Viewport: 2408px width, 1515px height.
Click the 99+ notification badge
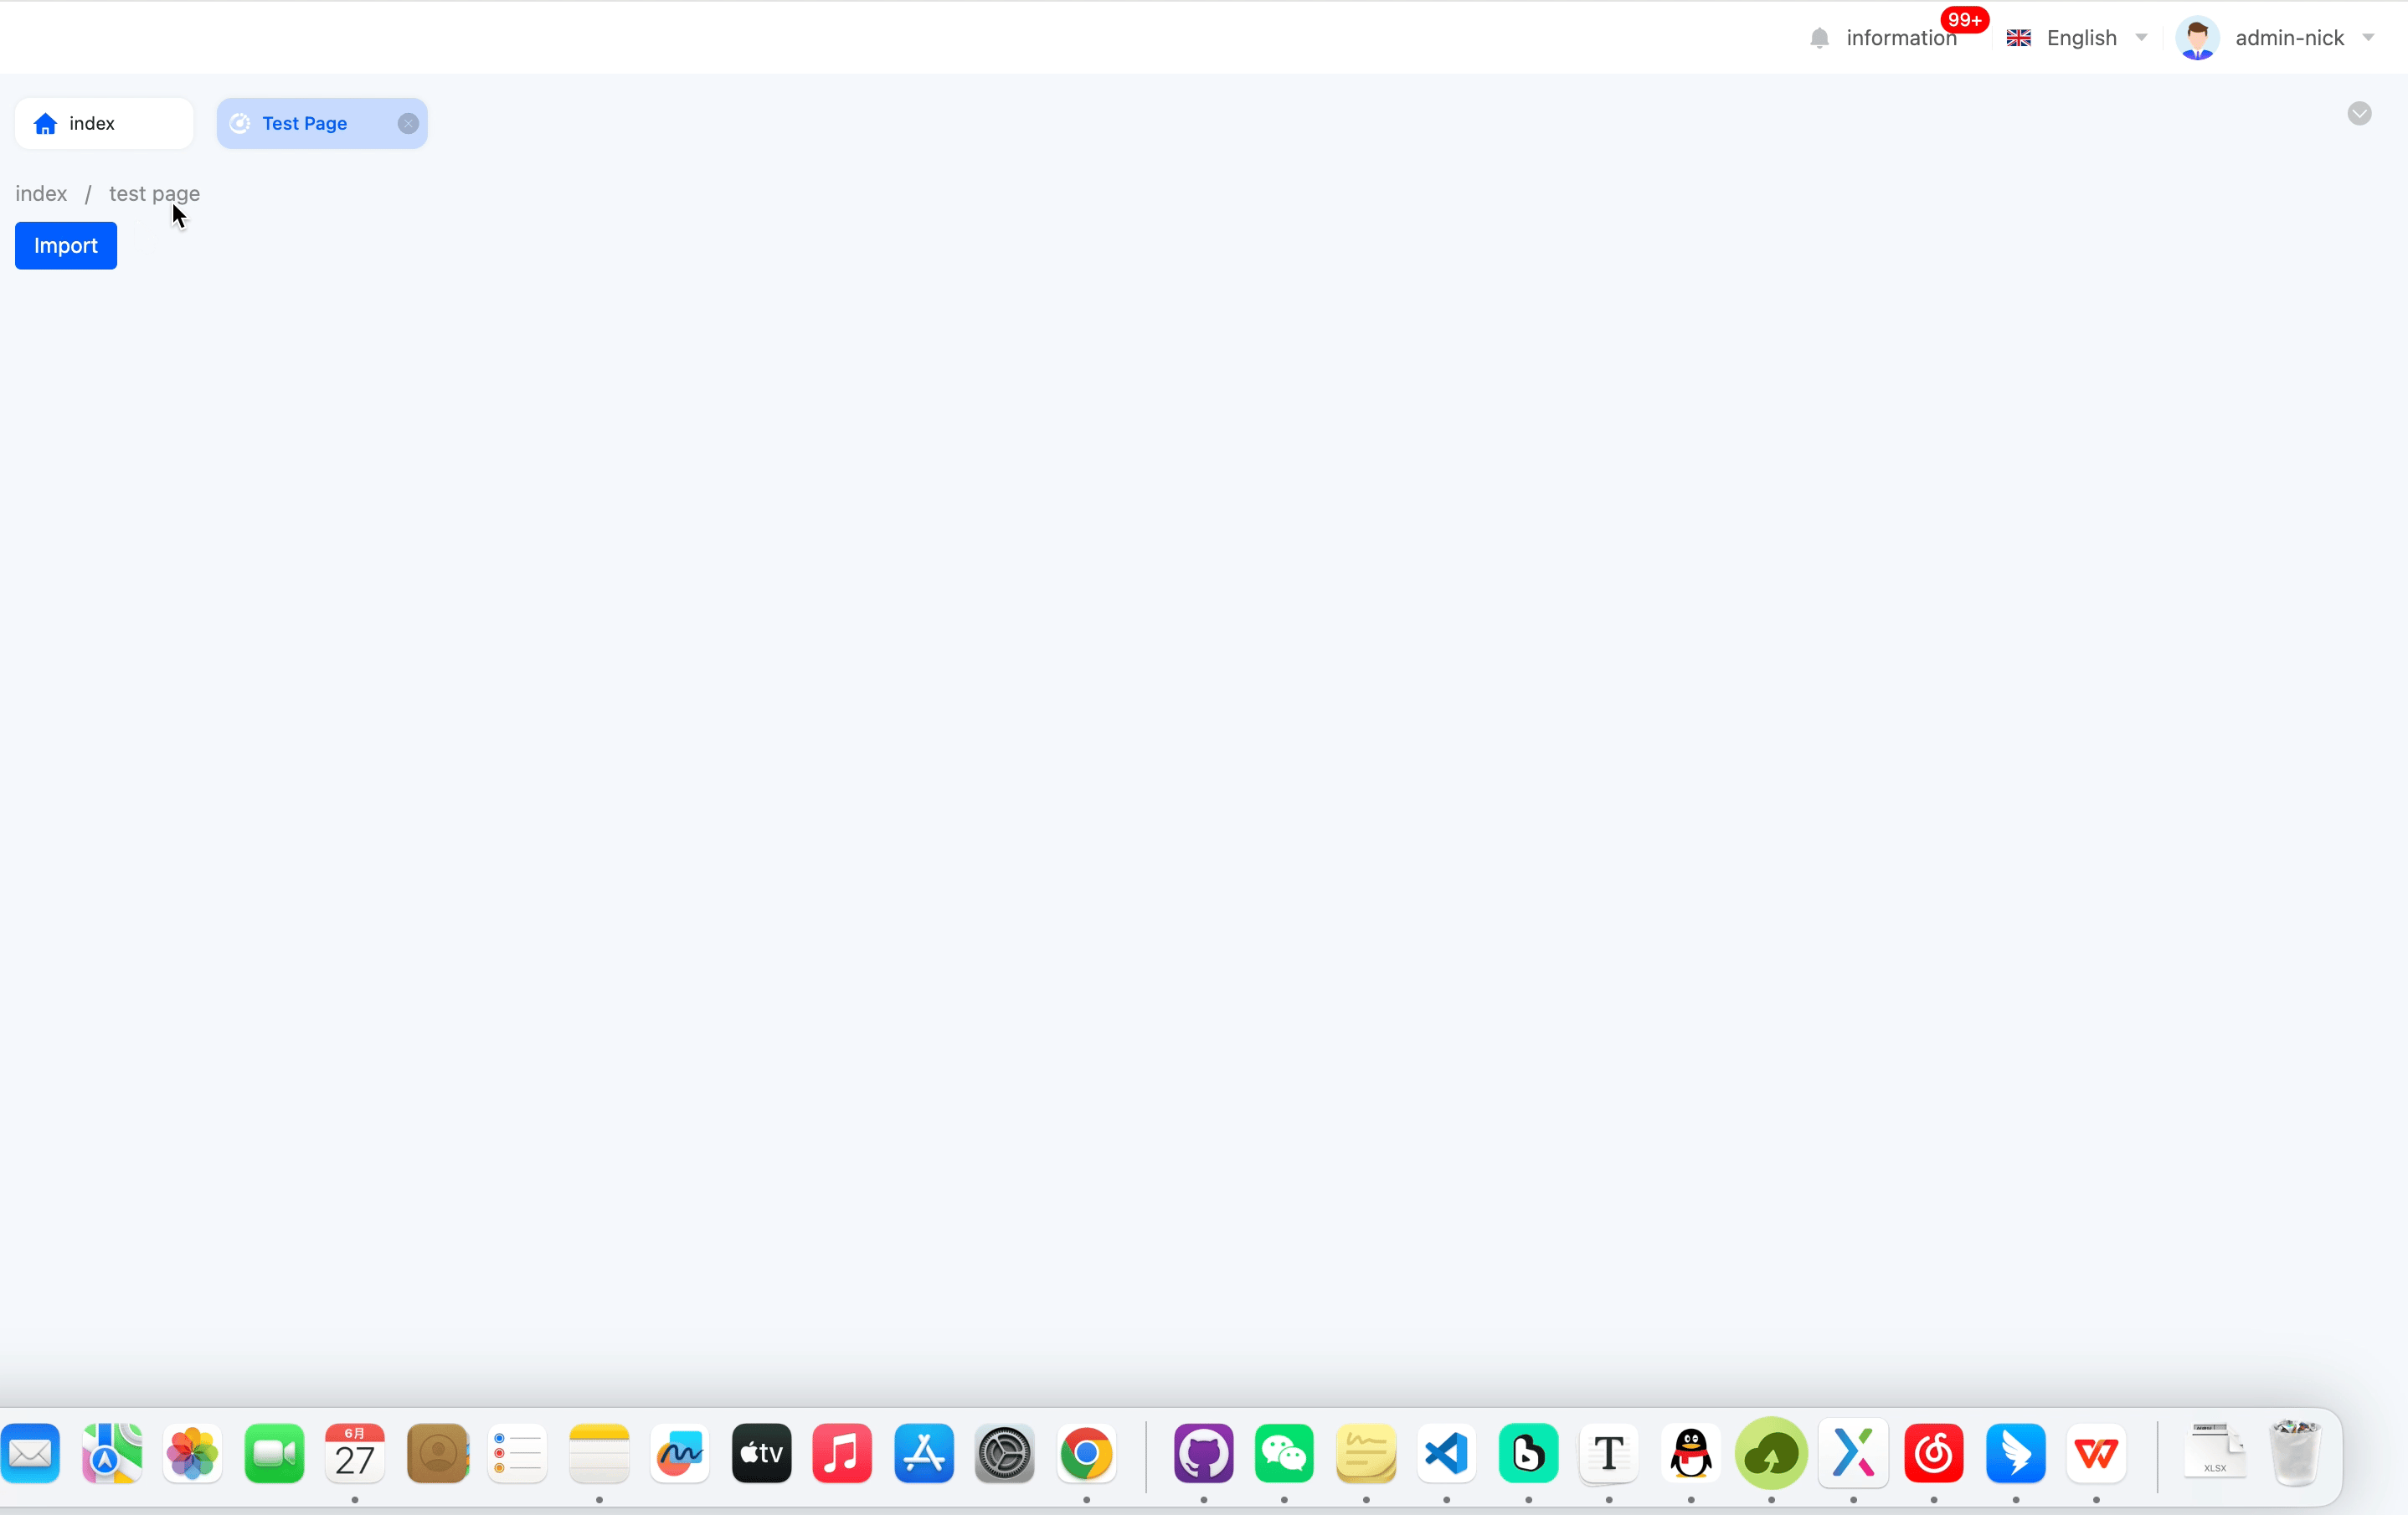(1964, 20)
